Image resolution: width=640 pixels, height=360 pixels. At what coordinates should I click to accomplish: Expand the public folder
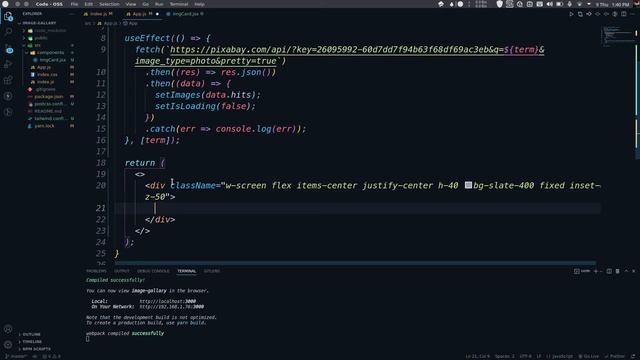[41, 38]
